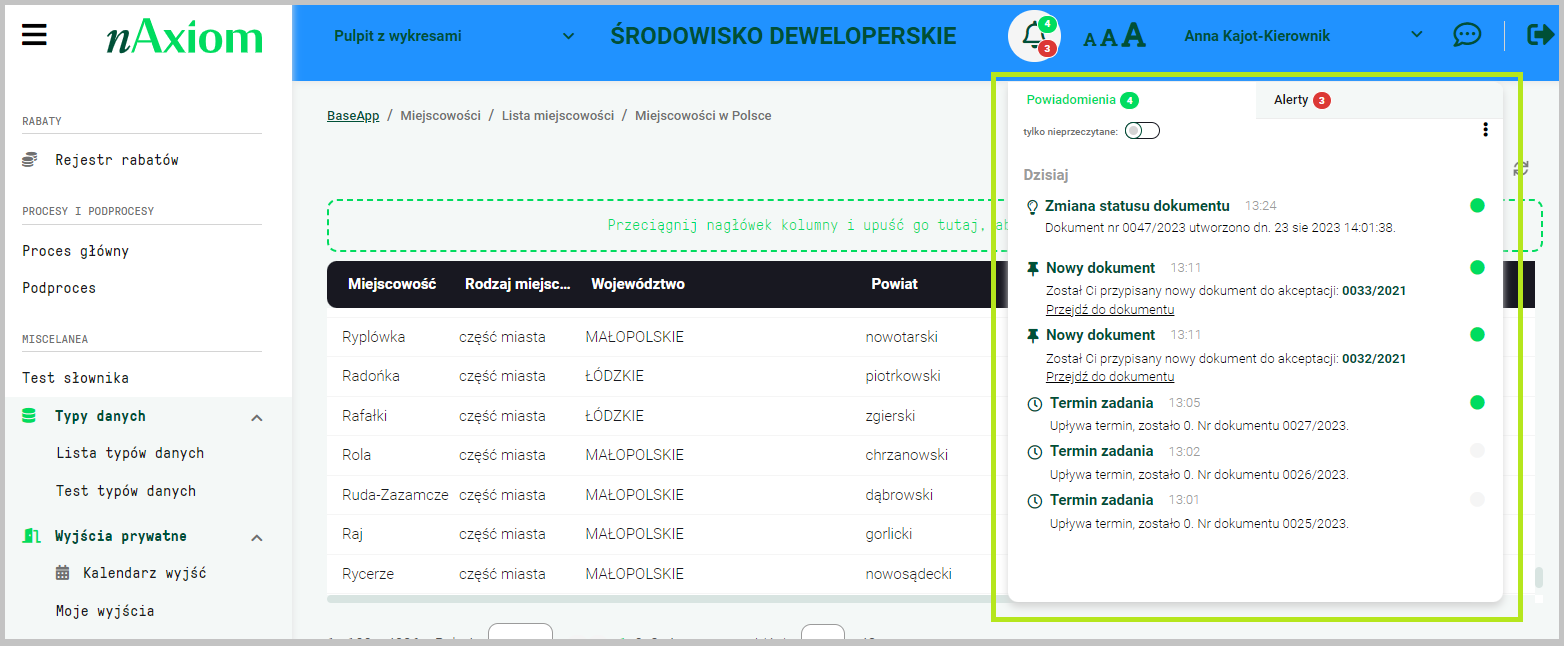This screenshot has height=646, width=1564.
Task: Mark Zmiana statusu dokumentu notification as read
Action: coord(1477,206)
